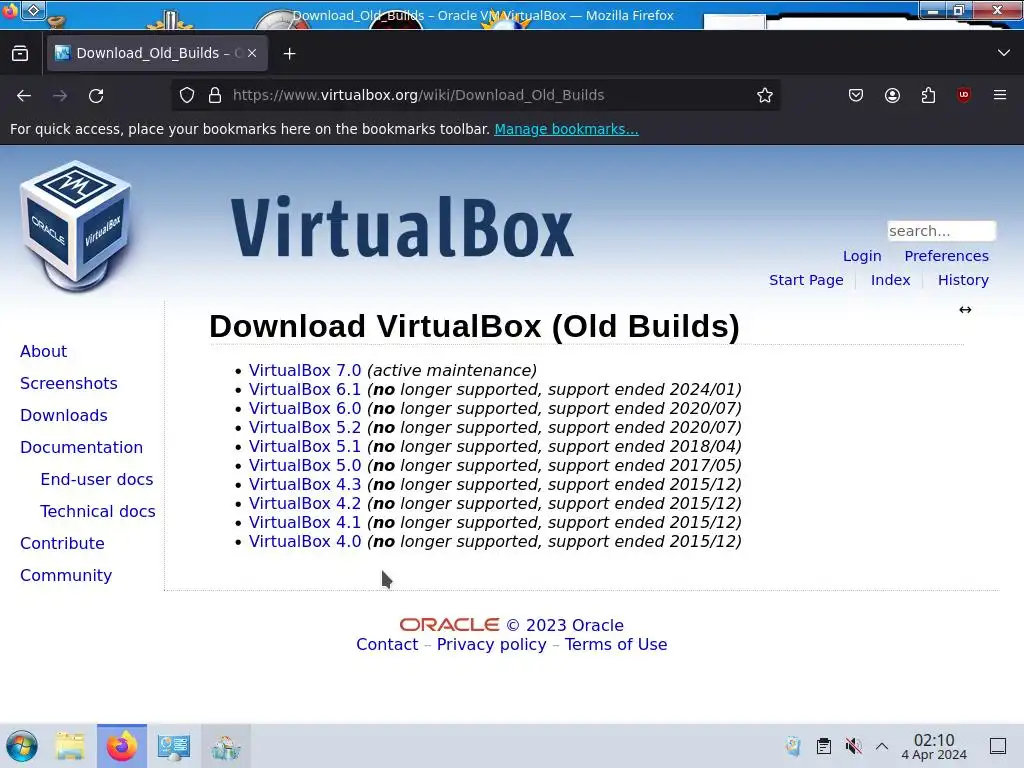Open the Save to Pocket icon

[856, 95]
